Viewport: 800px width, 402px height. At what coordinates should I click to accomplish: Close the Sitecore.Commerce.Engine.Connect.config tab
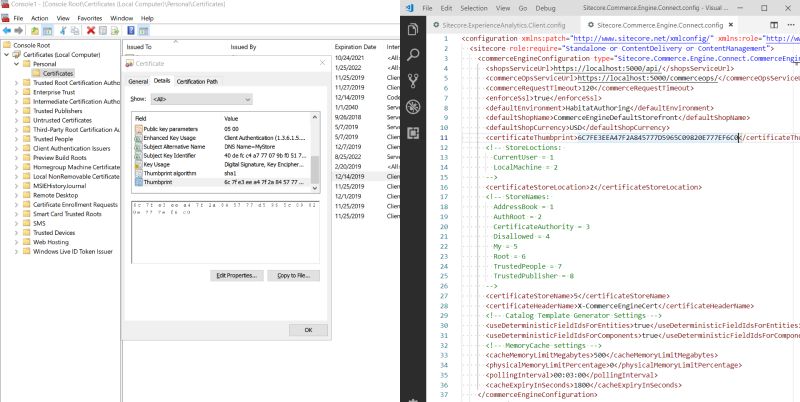731,25
